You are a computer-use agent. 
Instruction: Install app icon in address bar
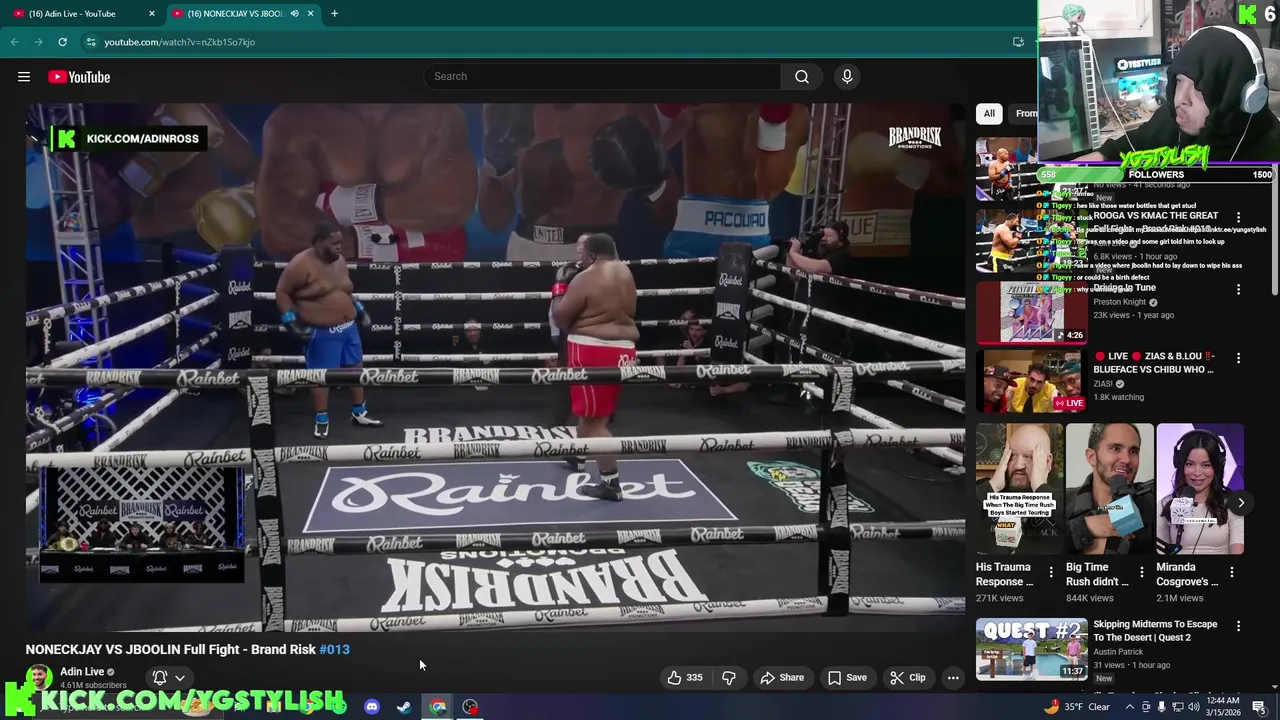pyautogui.click(x=1018, y=42)
